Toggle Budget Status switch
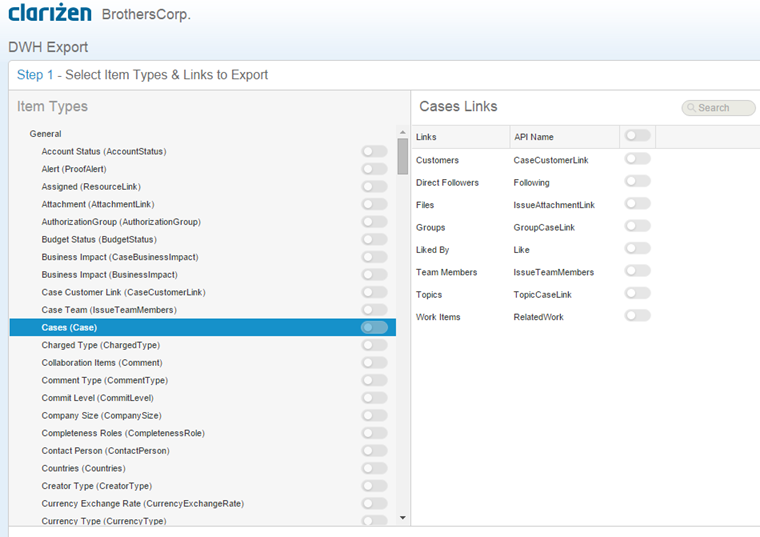 tap(374, 239)
